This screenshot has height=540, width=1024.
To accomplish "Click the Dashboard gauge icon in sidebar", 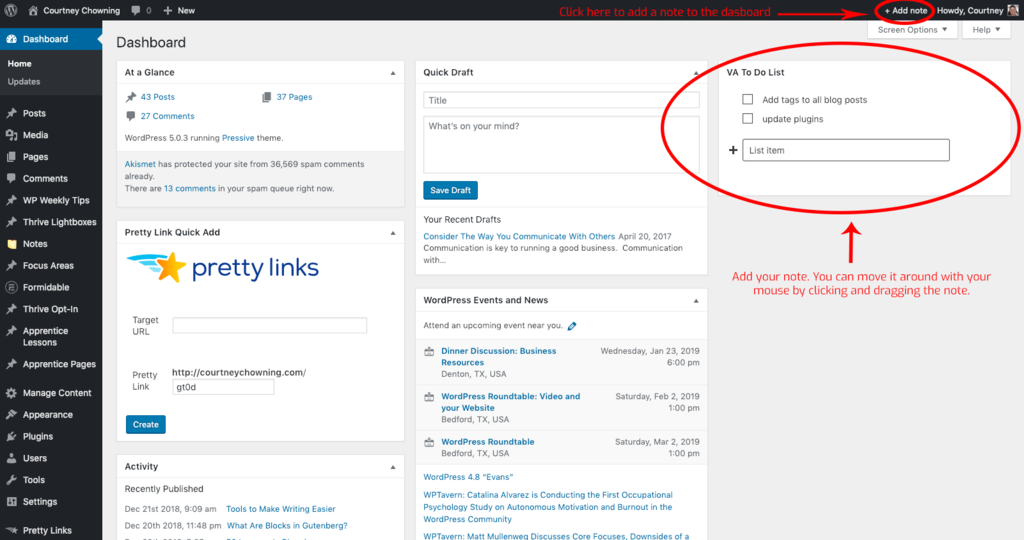I will coord(11,39).
